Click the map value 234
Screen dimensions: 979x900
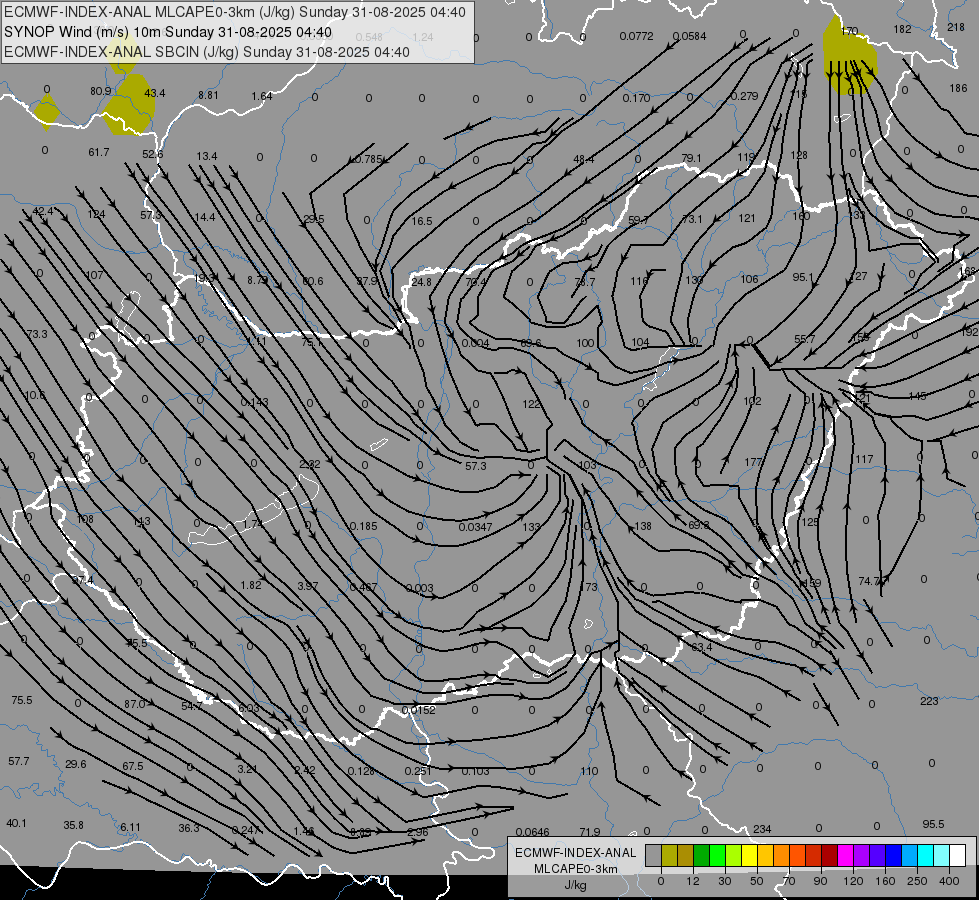pos(762,829)
